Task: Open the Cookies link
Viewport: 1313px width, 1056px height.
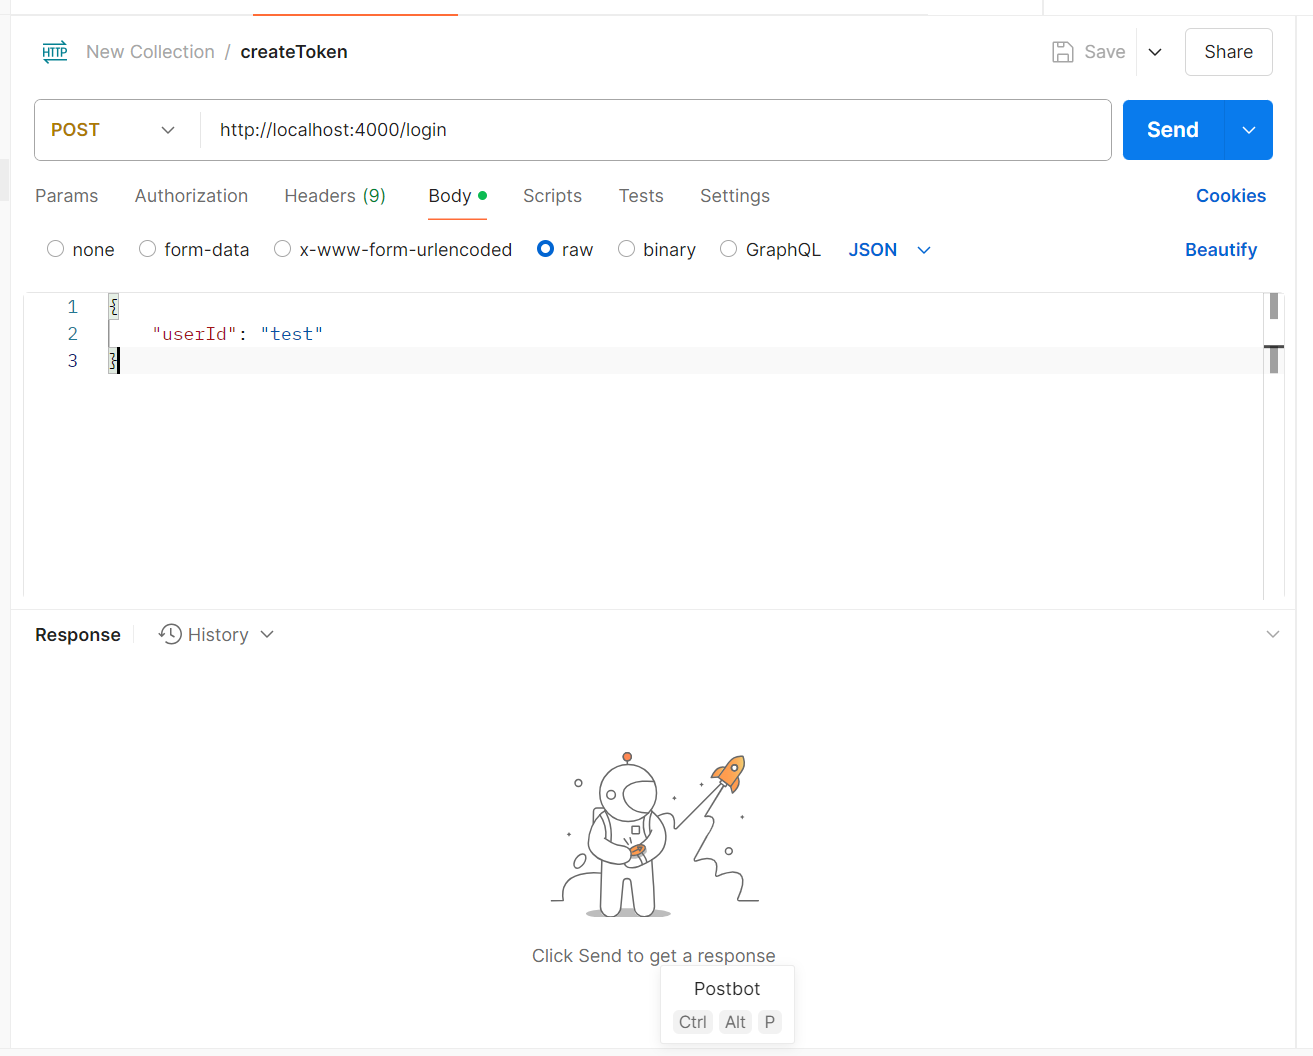Action: [1231, 196]
